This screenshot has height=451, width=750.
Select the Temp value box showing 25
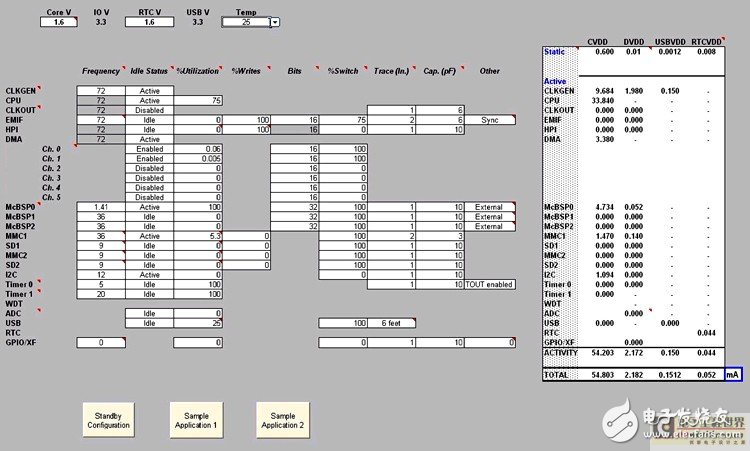point(241,21)
